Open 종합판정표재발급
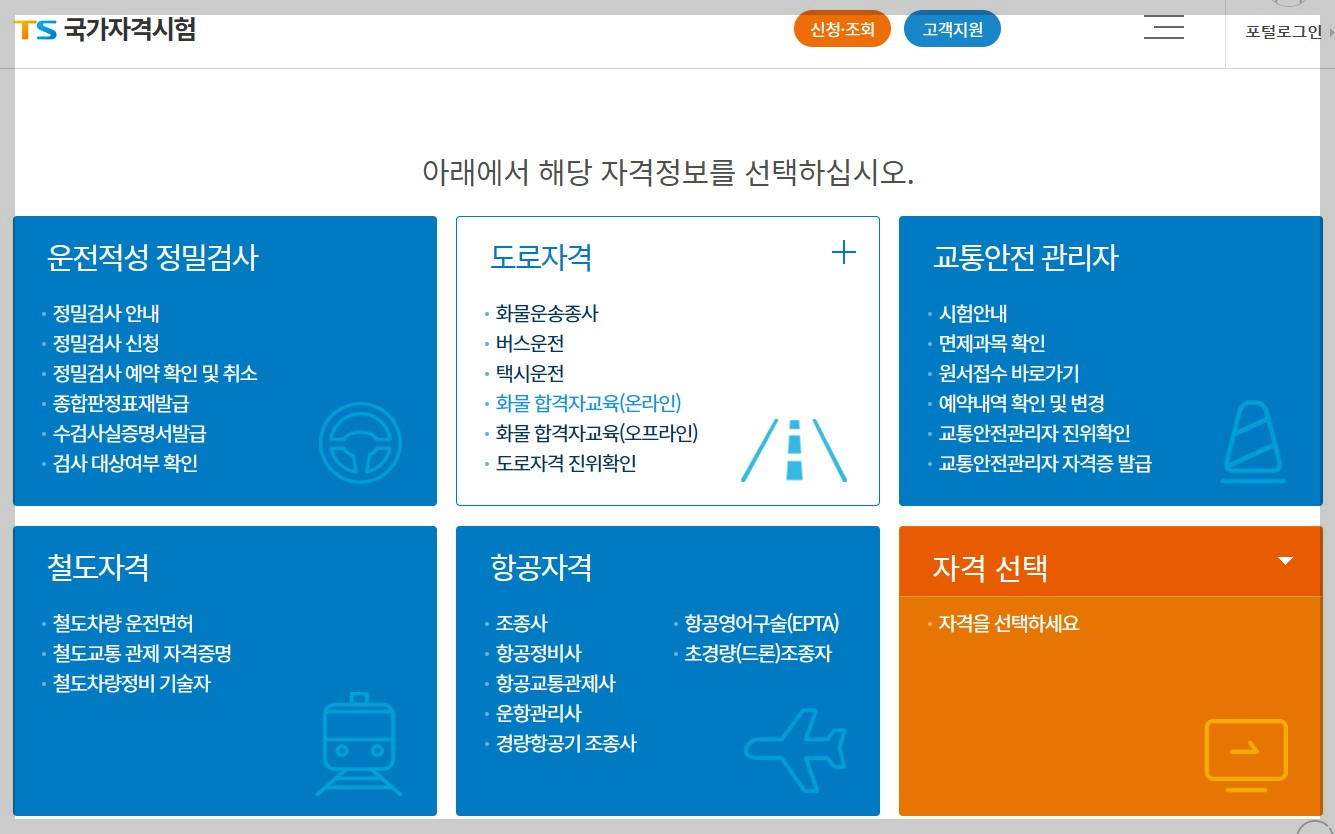Screen dimensions: 1335x834 point(121,404)
